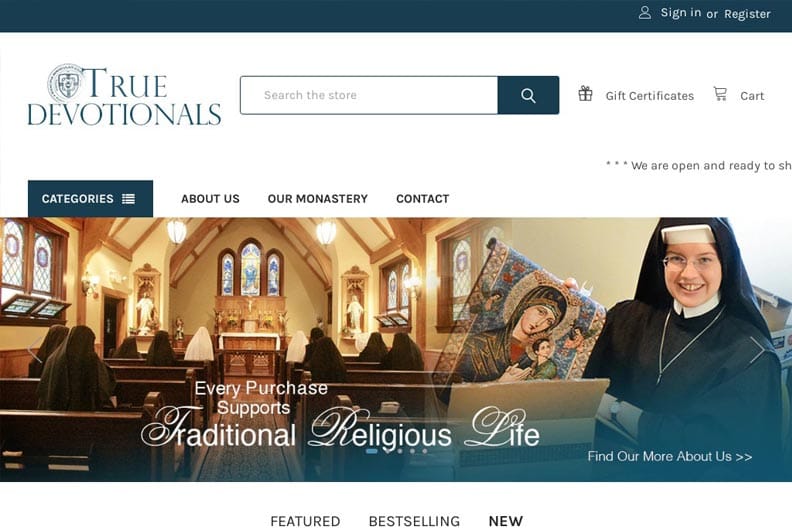Open the shopping cart icon

(x=720, y=94)
